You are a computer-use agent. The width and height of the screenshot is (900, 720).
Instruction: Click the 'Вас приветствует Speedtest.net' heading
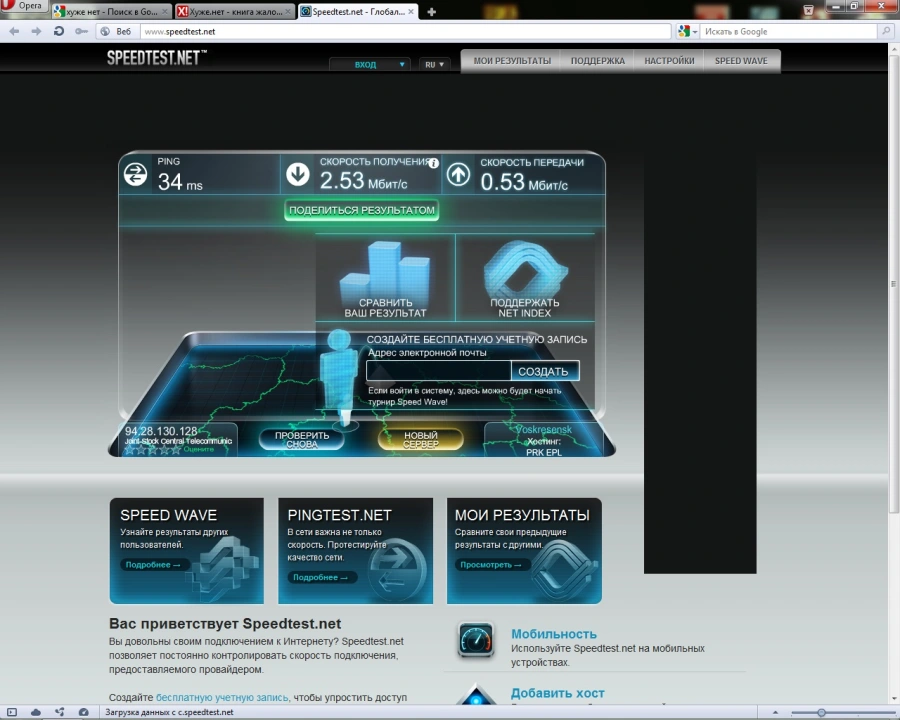tap(225, 624)
